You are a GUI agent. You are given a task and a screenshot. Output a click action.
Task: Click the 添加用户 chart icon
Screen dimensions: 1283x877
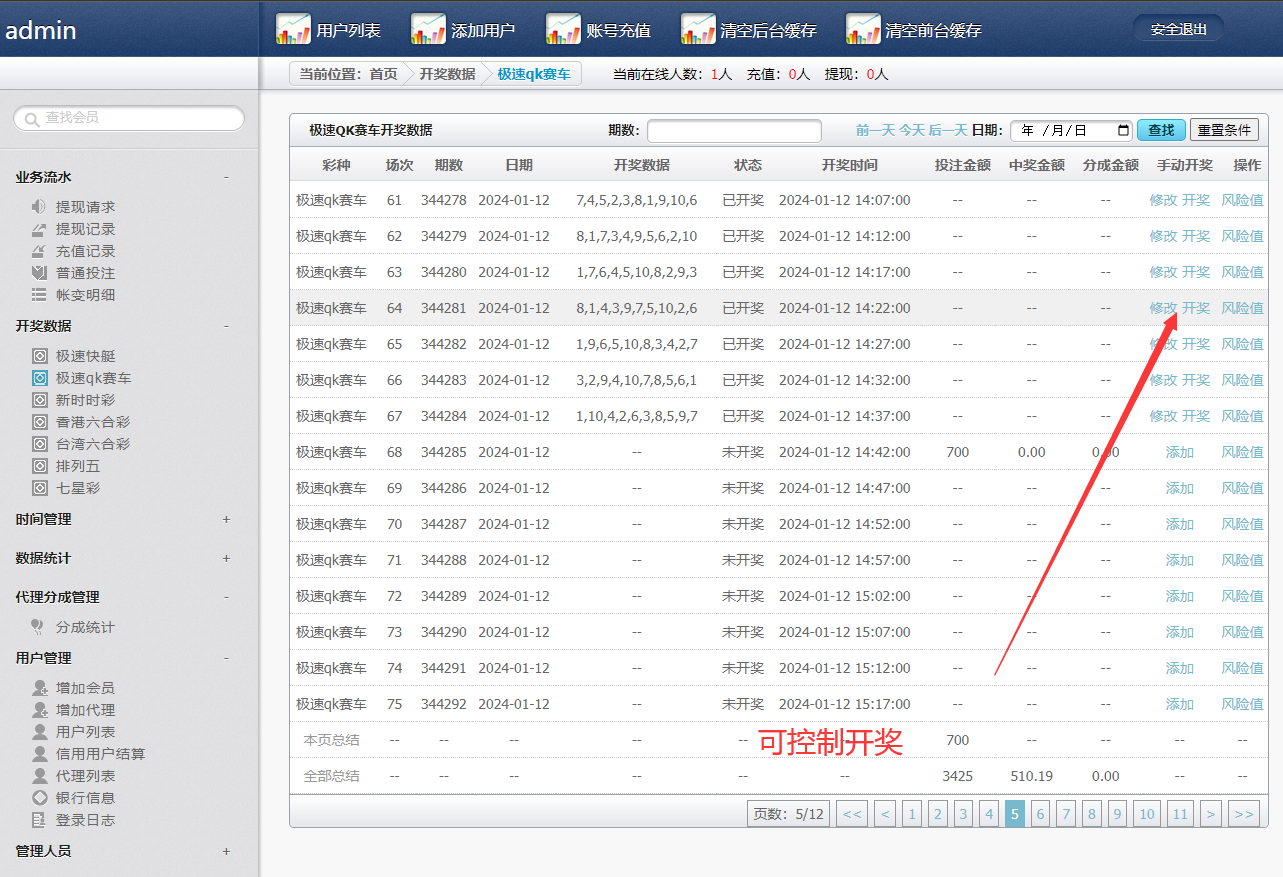(x=428, y=29)
